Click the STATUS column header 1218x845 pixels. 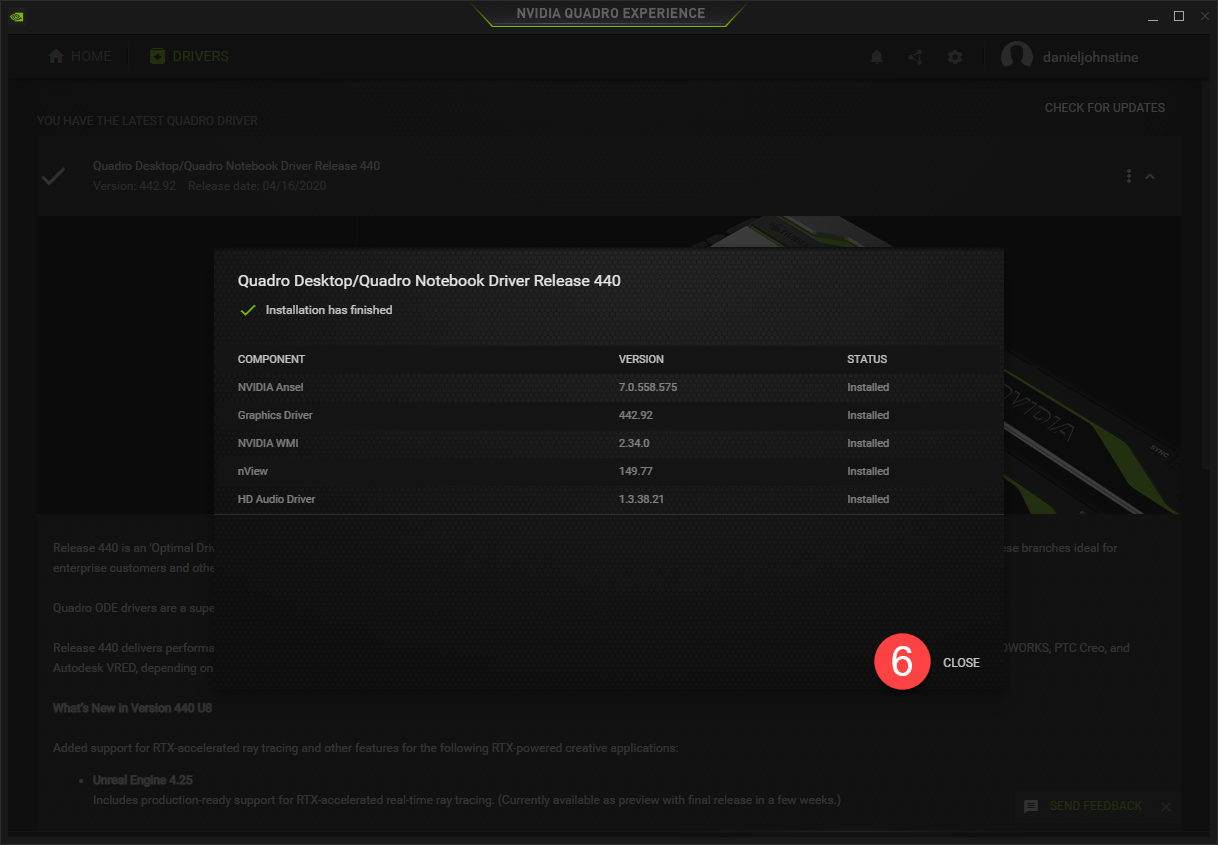pyautogui.click(x=867, y=359)
